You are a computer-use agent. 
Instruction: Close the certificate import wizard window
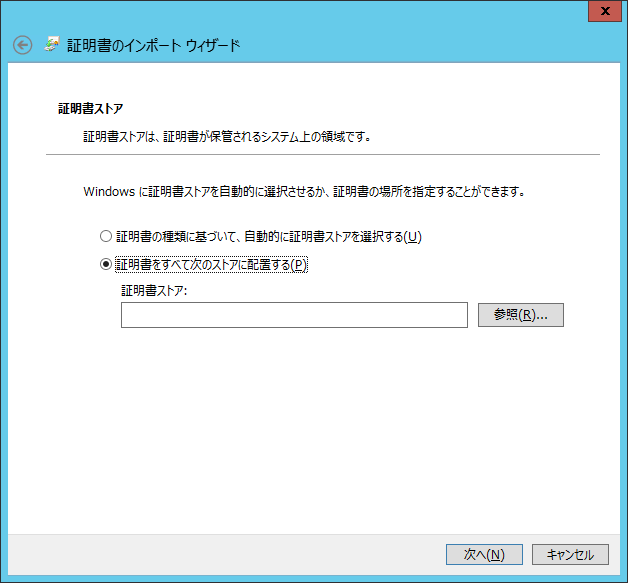[605, 11]
